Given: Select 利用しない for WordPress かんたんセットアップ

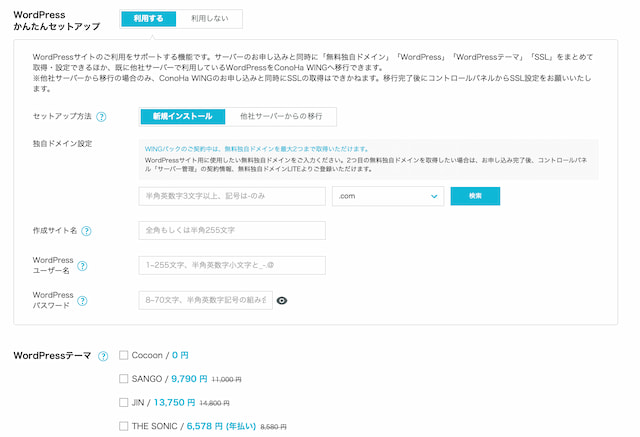Looking at the screenshot, I should pos(209,19).
